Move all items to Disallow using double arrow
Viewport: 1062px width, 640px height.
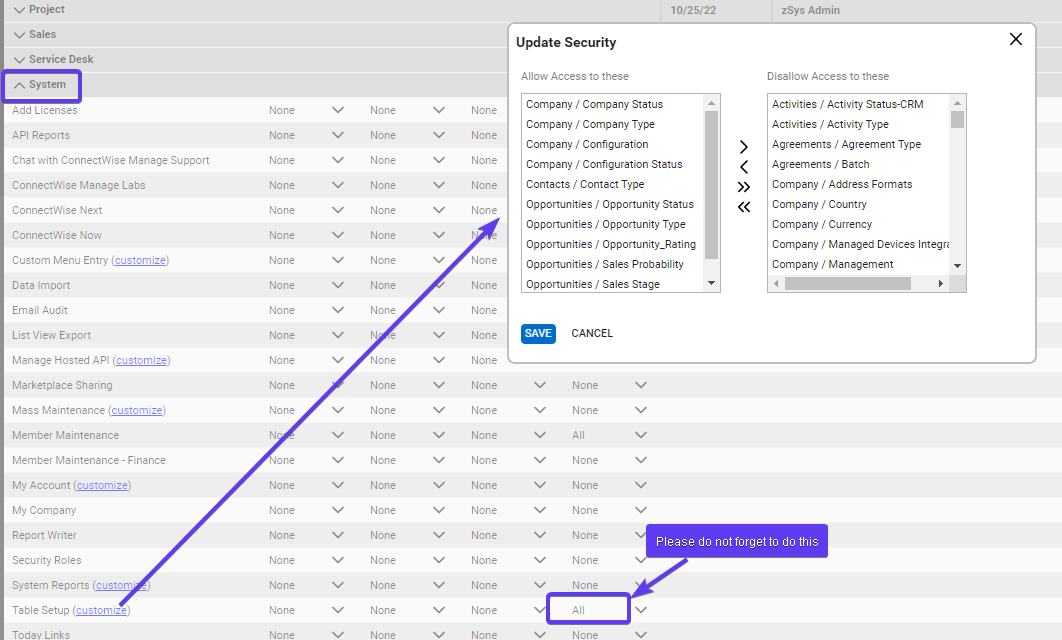[743, 186]
